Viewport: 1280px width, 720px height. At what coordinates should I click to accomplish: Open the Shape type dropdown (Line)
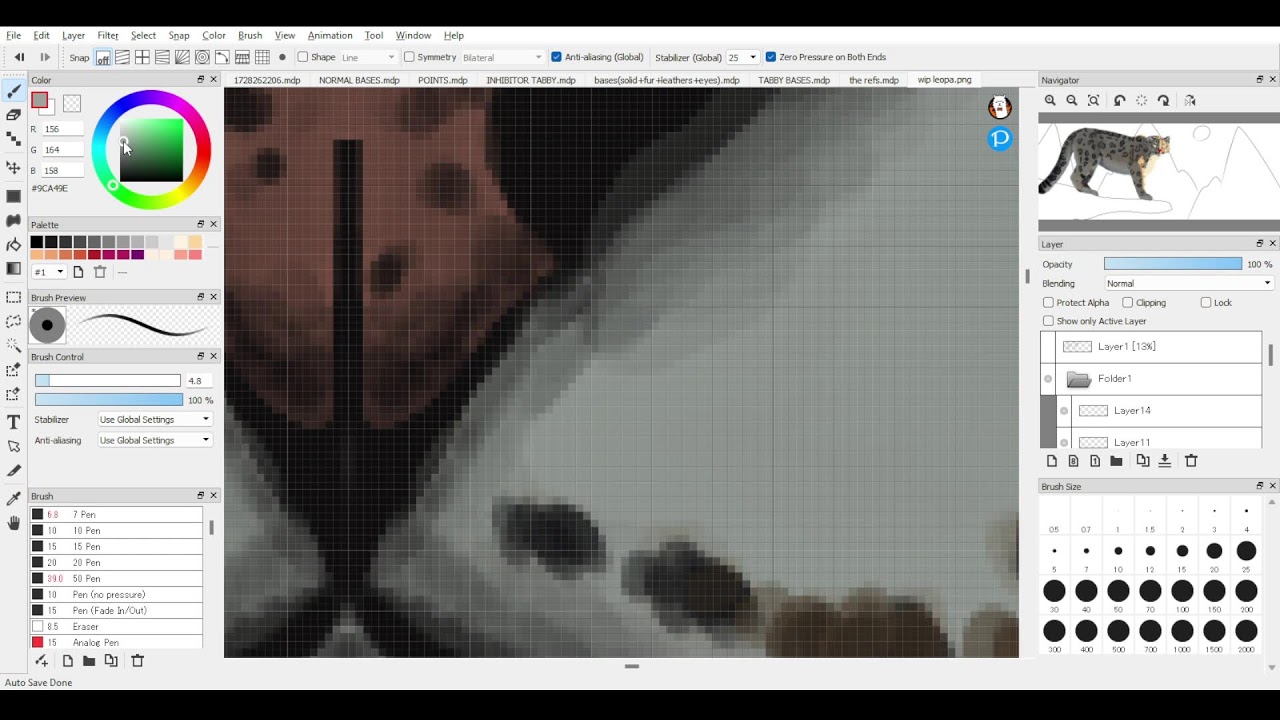(x=368, y=57)
